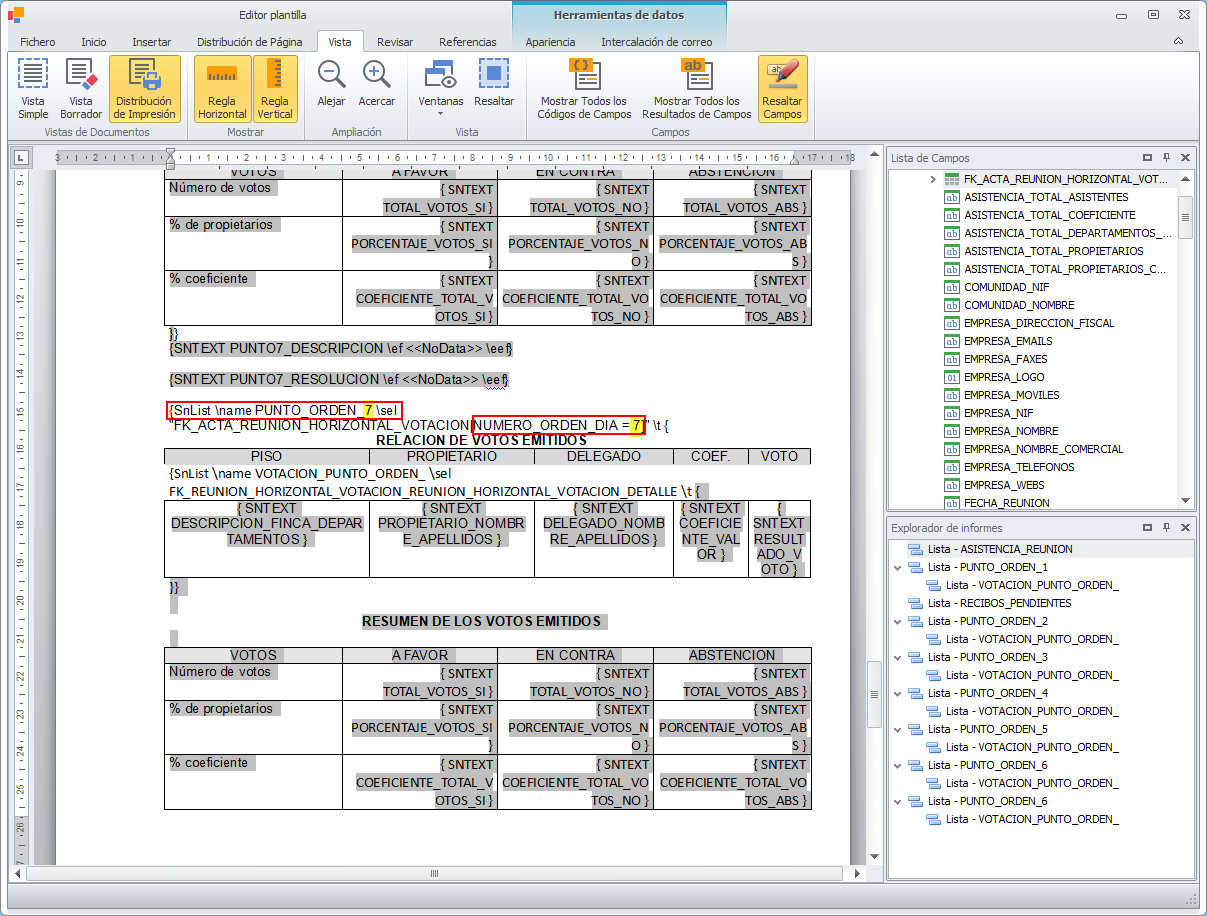The image size is (1207, 916).
Task: Show all field codes button
Action: [x=584, y=88]
